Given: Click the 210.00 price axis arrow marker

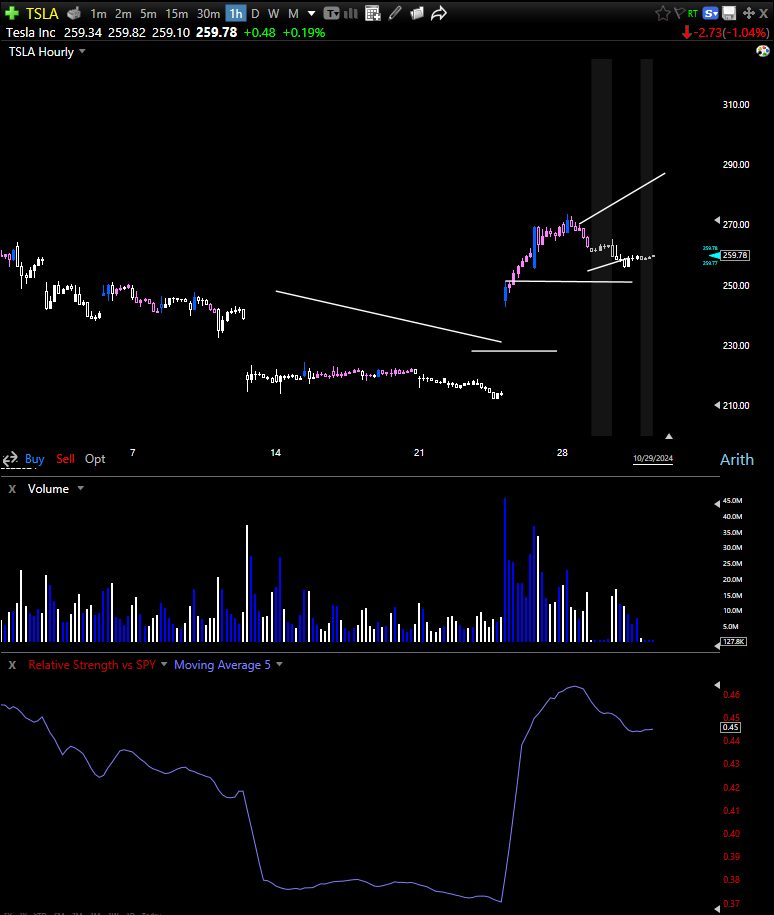Looking at the screenshot, I should click(x=717, y=405).
